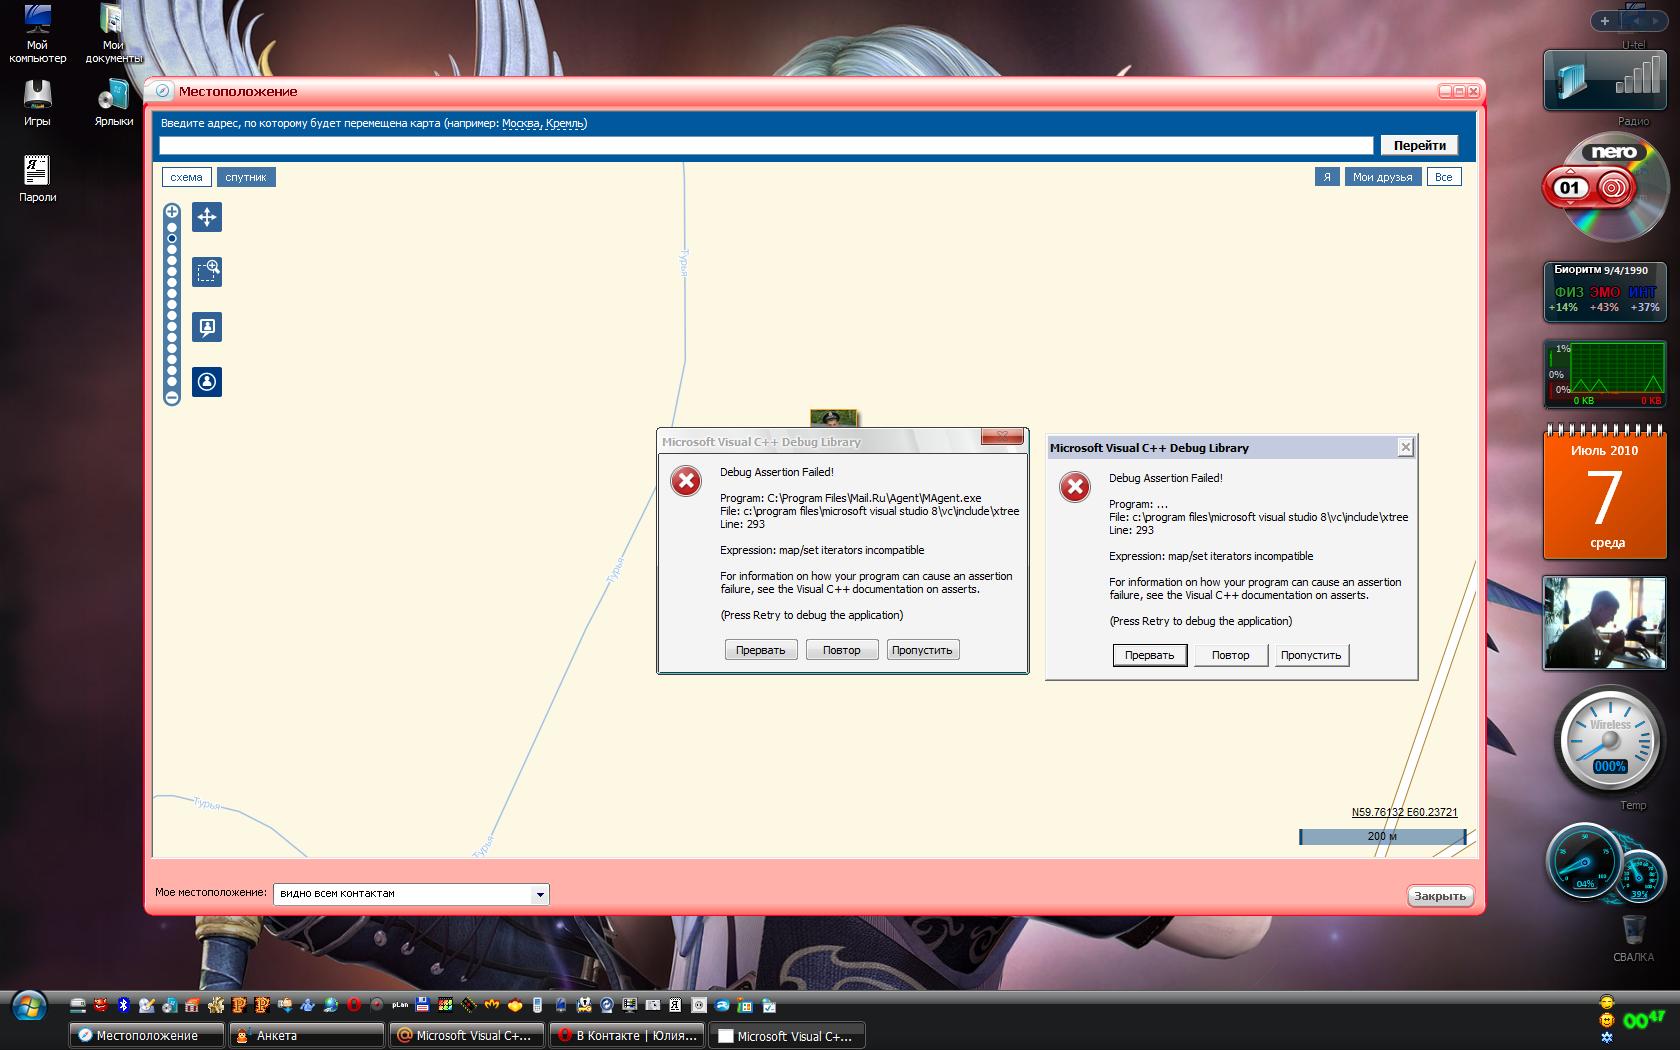Click the Перейти button
The width and height of the screenshot is (1680, 1050).
[1419, 146]
